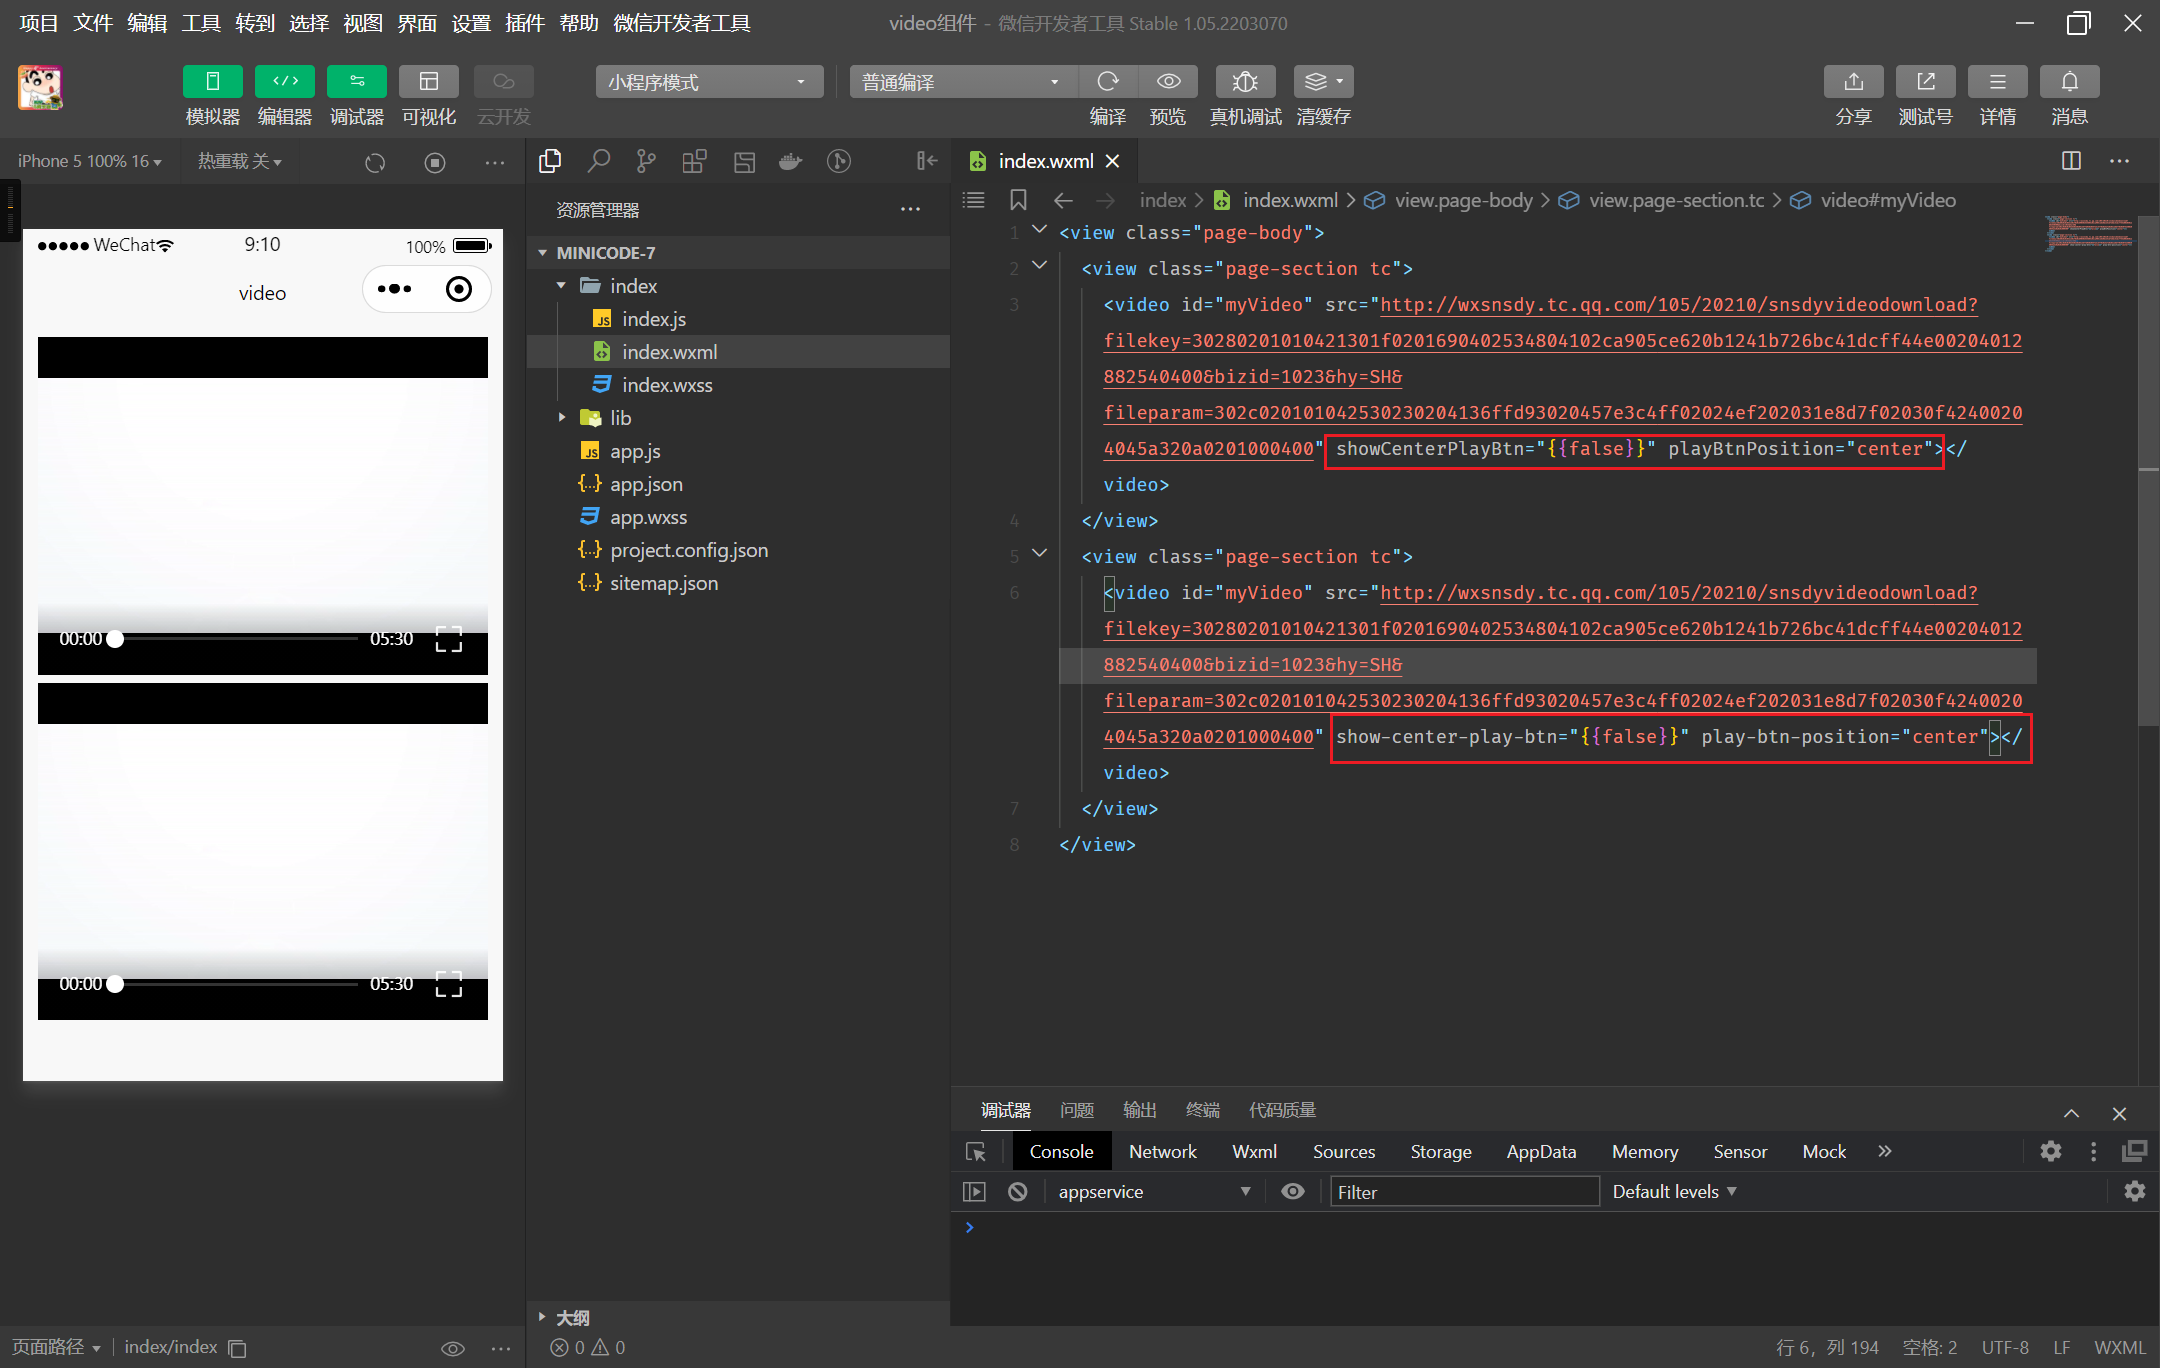2160x1368 pixels.
Task: Open the Default levels dropdown
Action: 1674,1191
